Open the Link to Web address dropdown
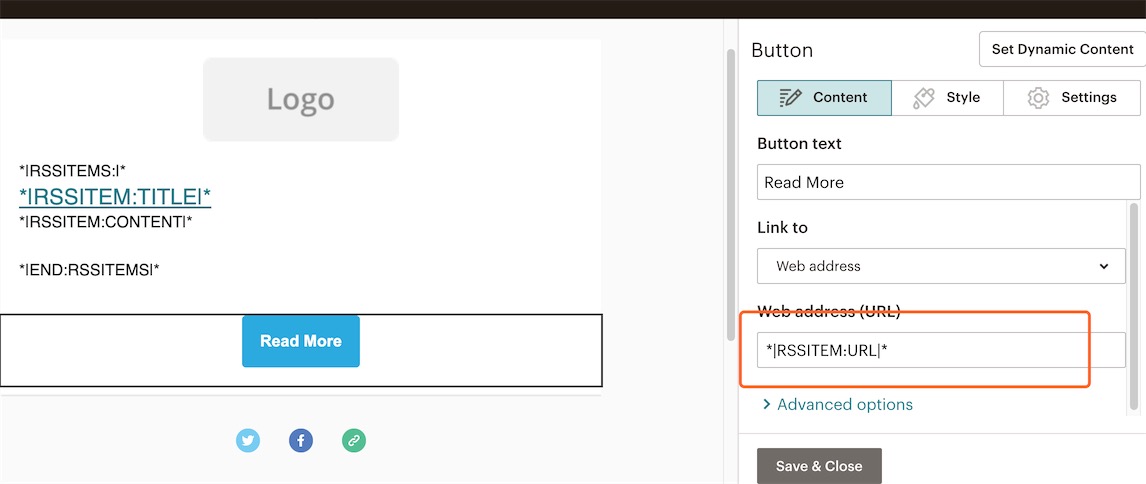Screen dimensions: 1146x484 [941, 266]
